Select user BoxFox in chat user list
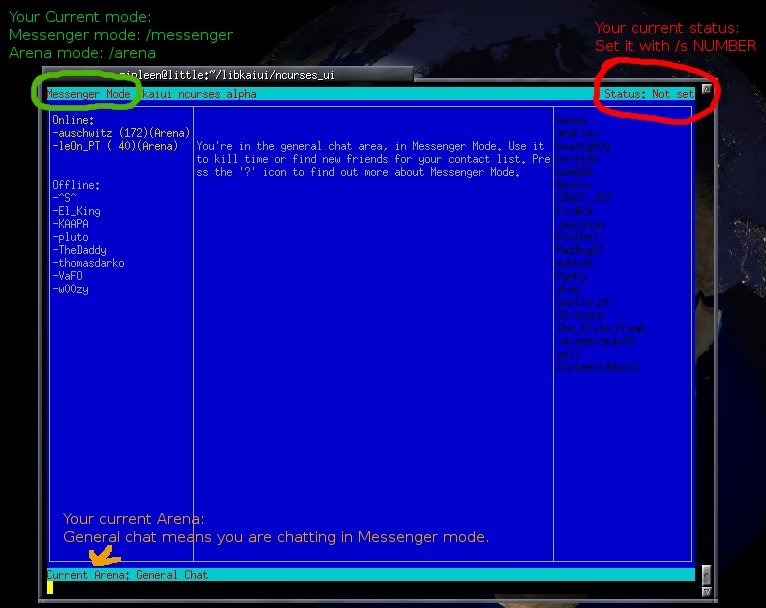 pyautogui.click(x=574, y=185)
